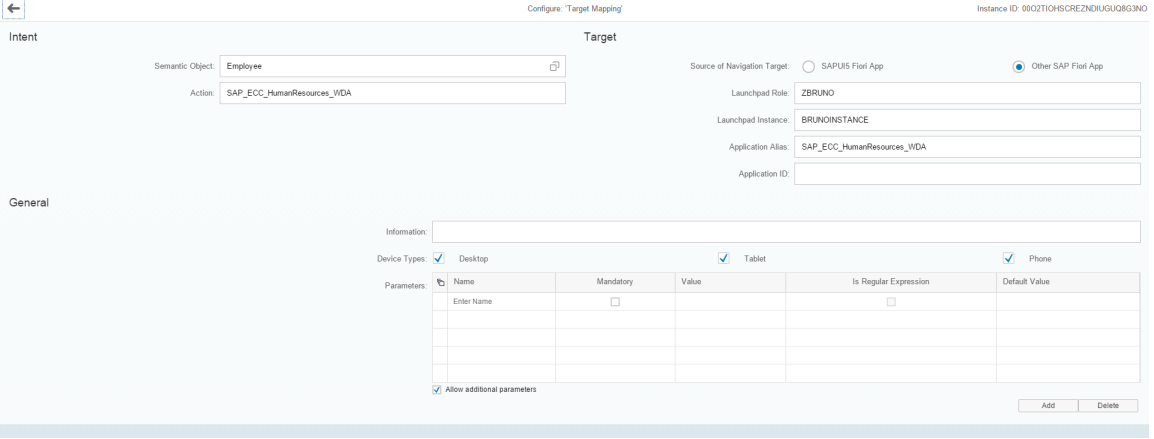Click the back arrow icon
The height and width of the screenshot is (439, 1154).
click(14, 9)
